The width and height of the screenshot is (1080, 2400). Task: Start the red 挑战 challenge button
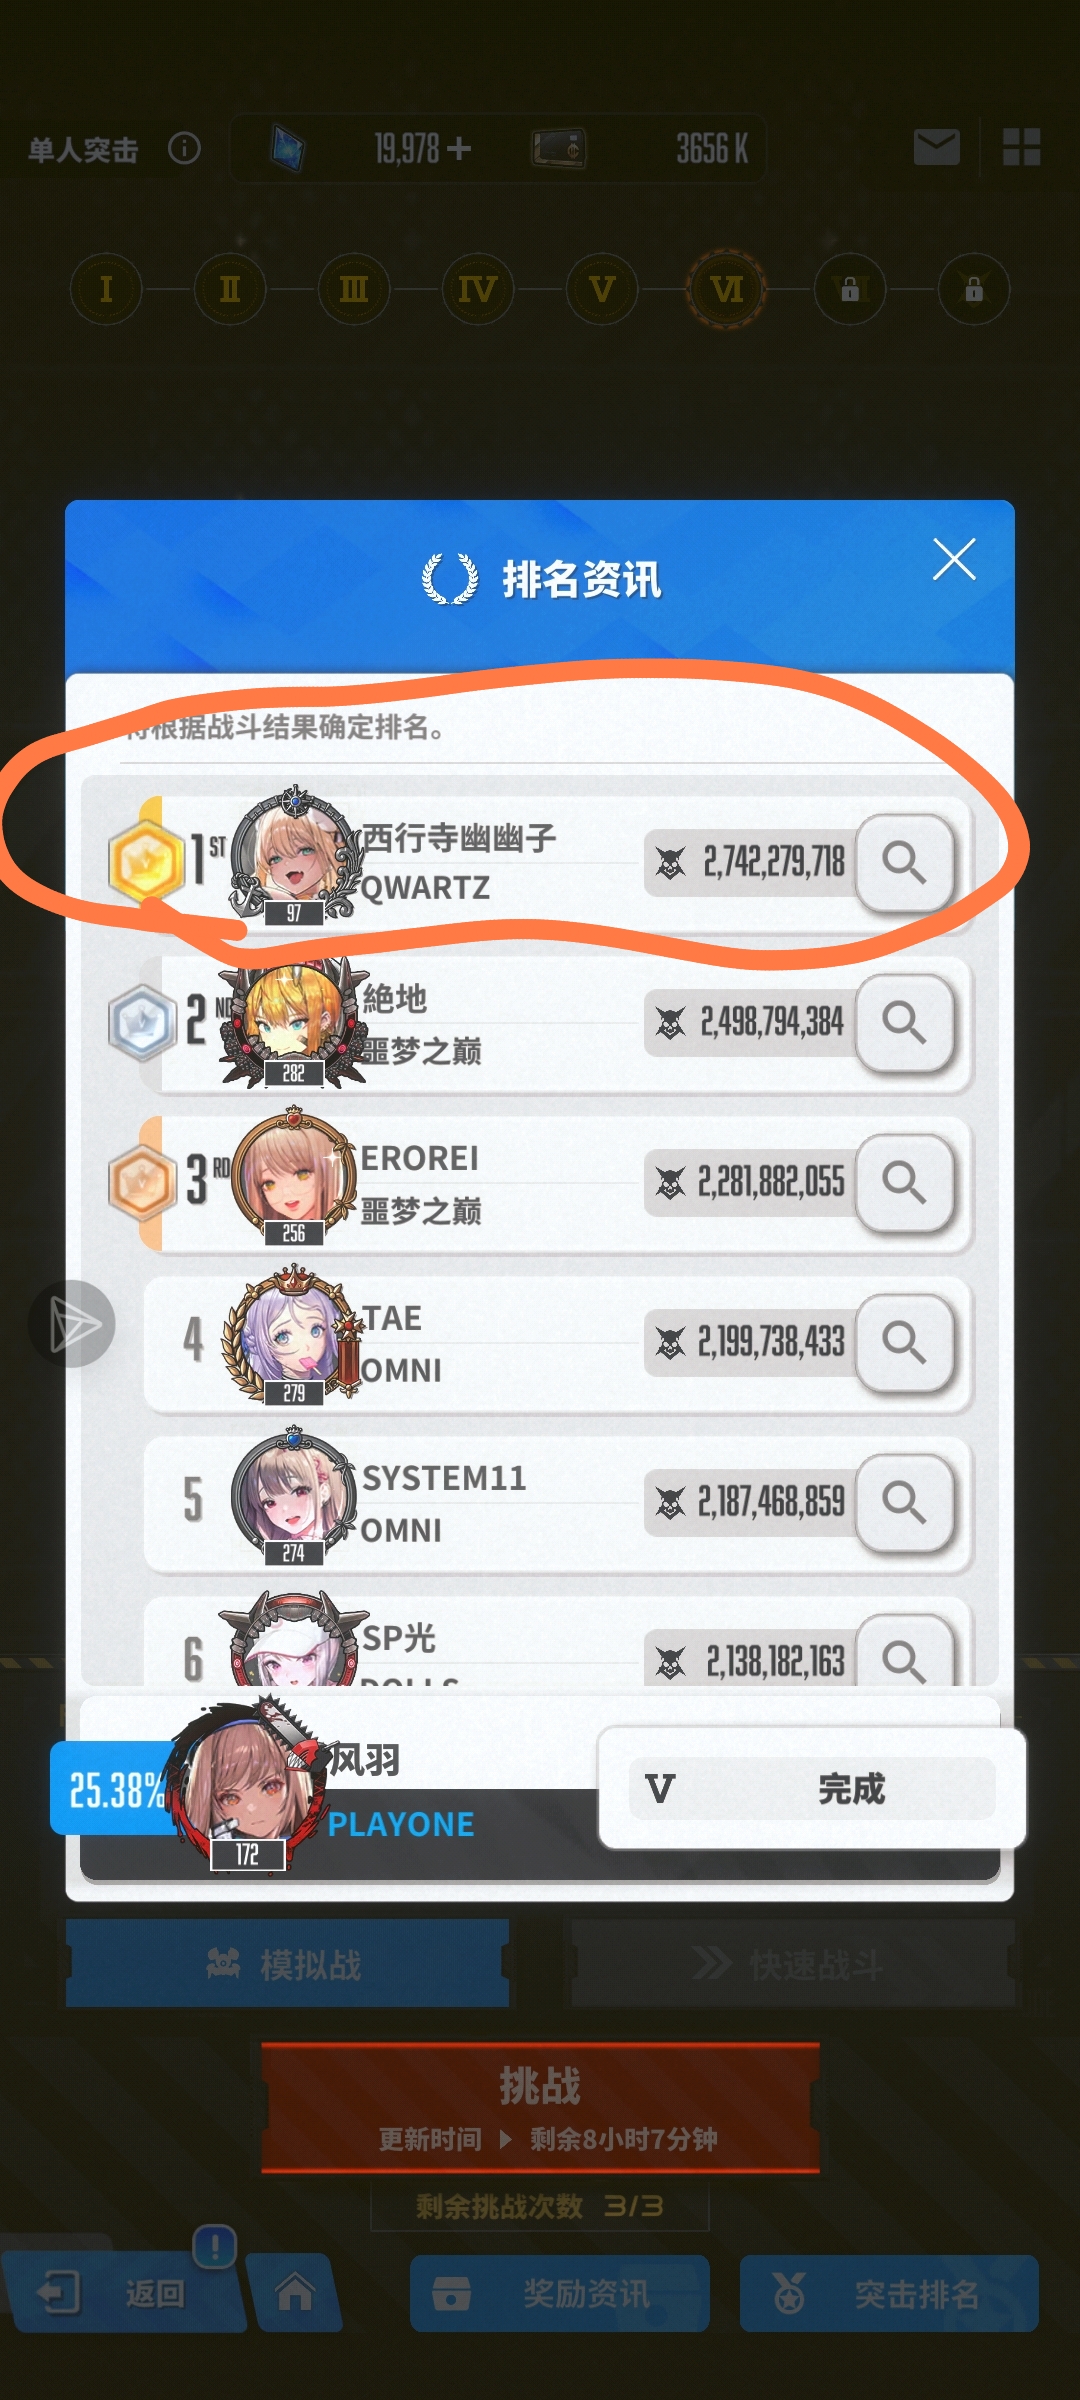540,2108
